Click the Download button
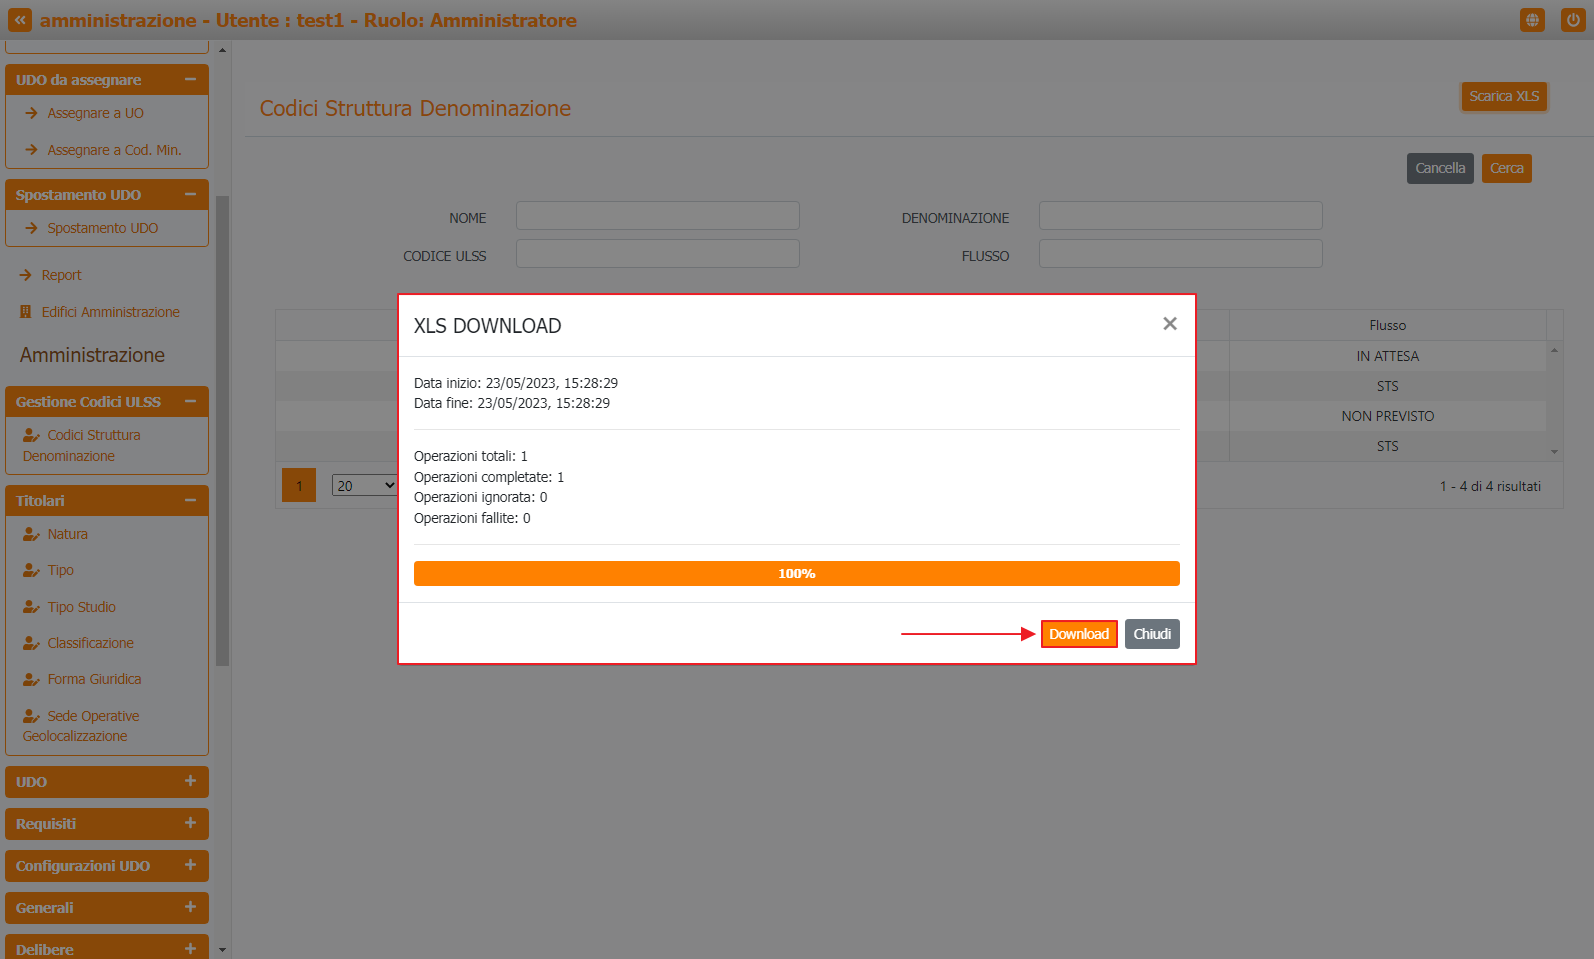The width and height of the screenshot is (1594, 959). [1079, 634]
